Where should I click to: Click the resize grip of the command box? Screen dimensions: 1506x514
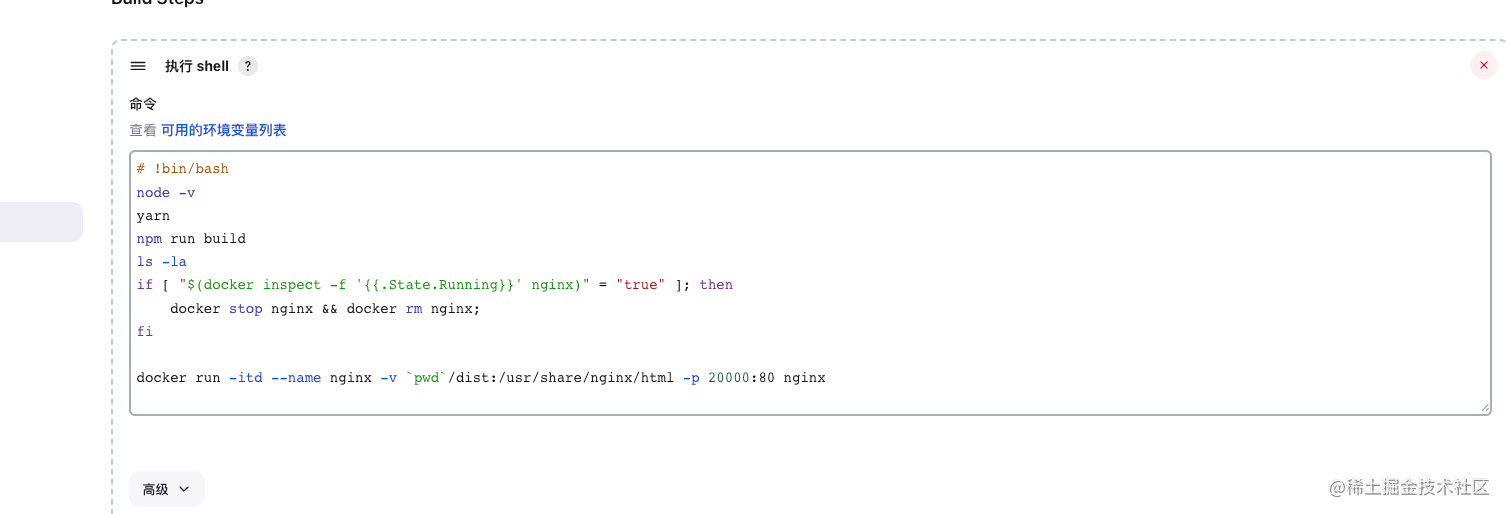coord(1484,407)
